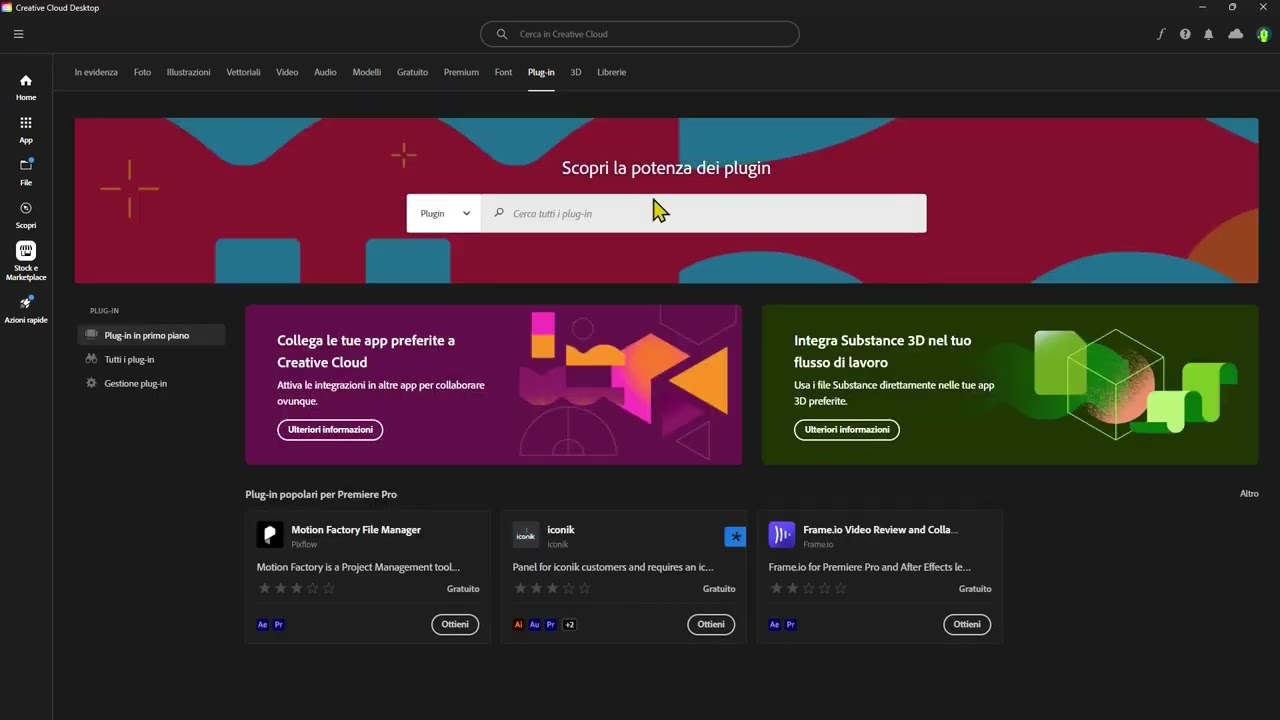The height and width of the screenshot is (720, 1280).
Task: Open the notifications bell icon
Action: 1208,34
